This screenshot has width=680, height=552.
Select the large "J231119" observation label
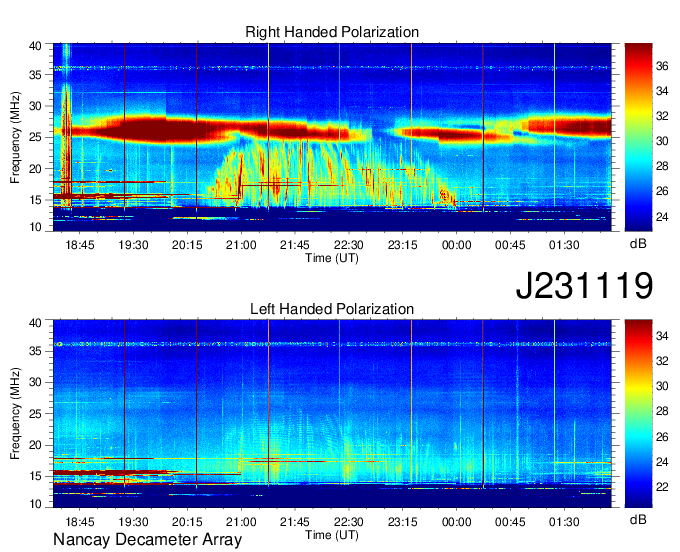[x=584, y=285]
